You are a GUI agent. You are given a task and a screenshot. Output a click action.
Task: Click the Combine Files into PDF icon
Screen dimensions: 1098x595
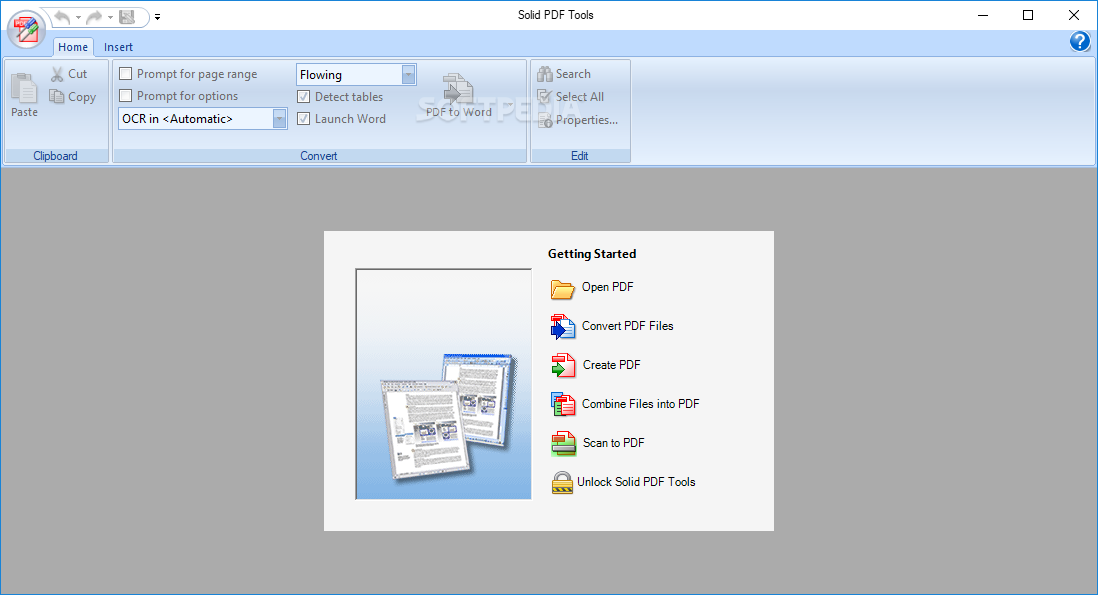click(563, 404)
